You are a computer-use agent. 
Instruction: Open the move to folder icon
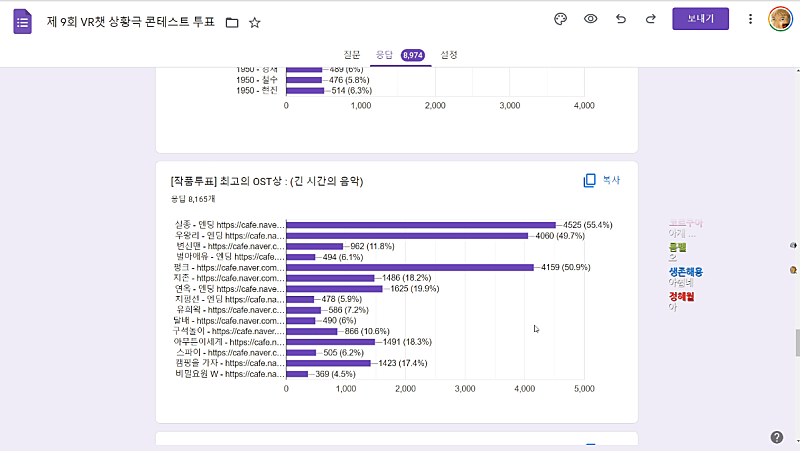(x=232, y=22)
